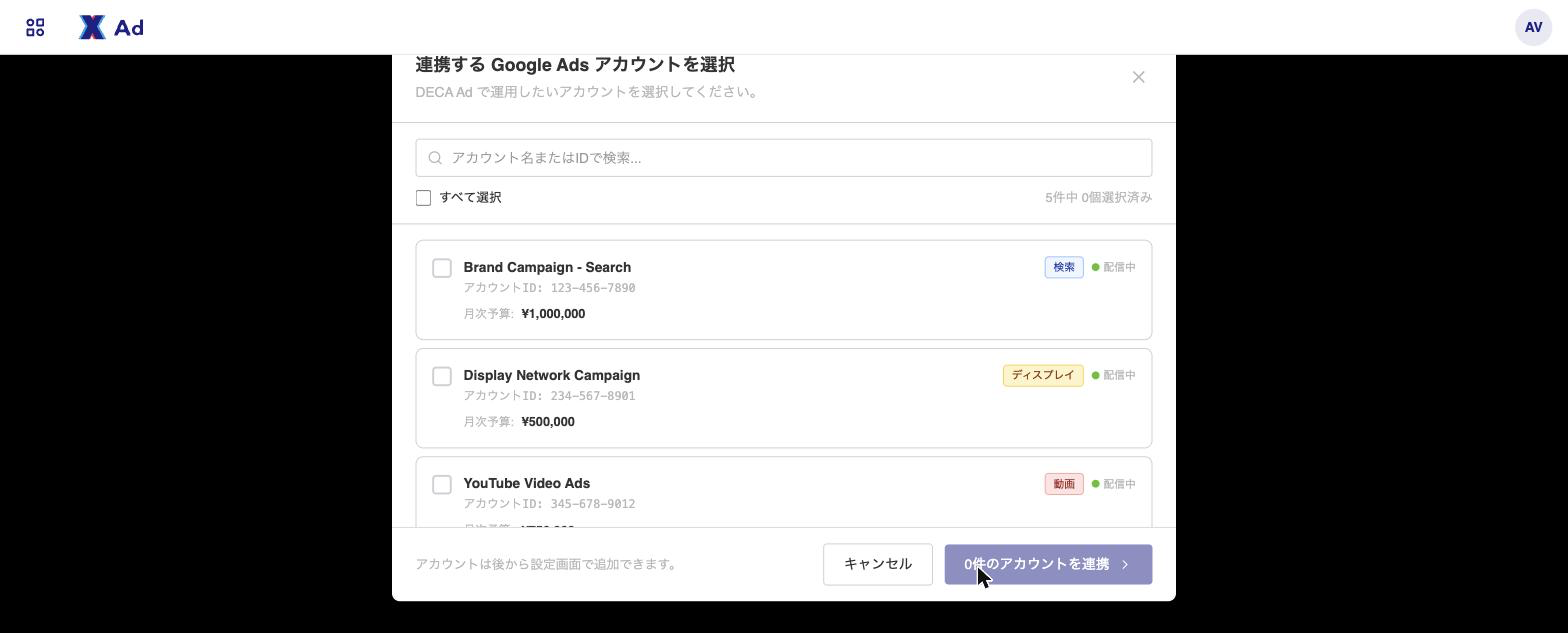
Task: Click the 連携する Google Ads アカウントを選択 heading
Action: click(x=575, y=65)
